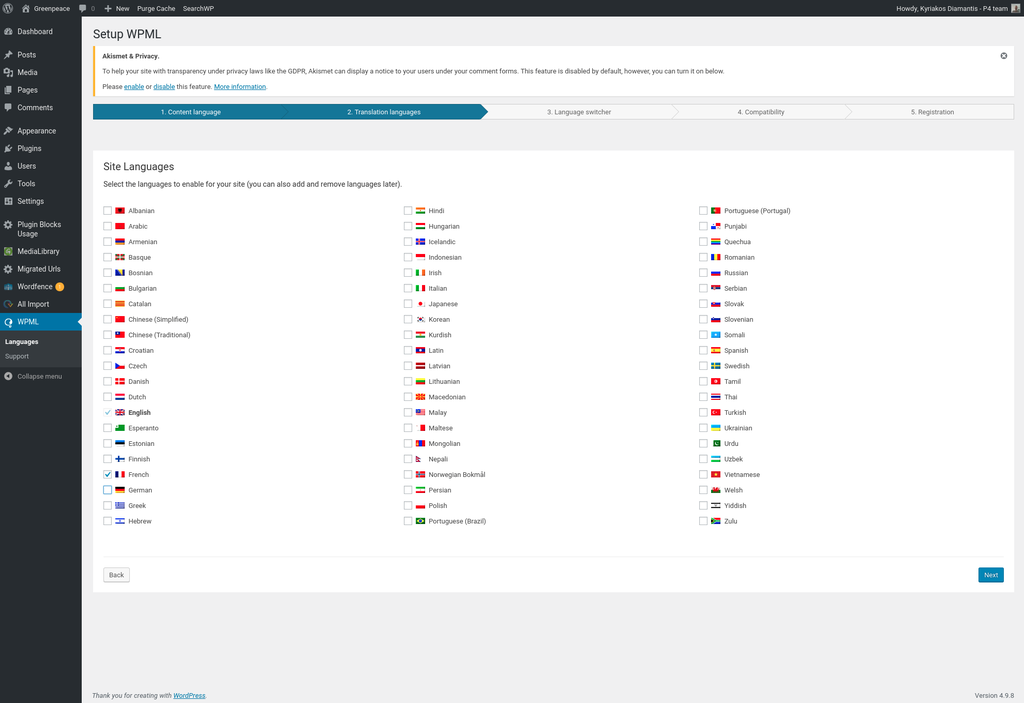The width and height of the screenshot is (1024, 703).
Task: Tick the Hindi language checkbox
Action: (408, 210)
